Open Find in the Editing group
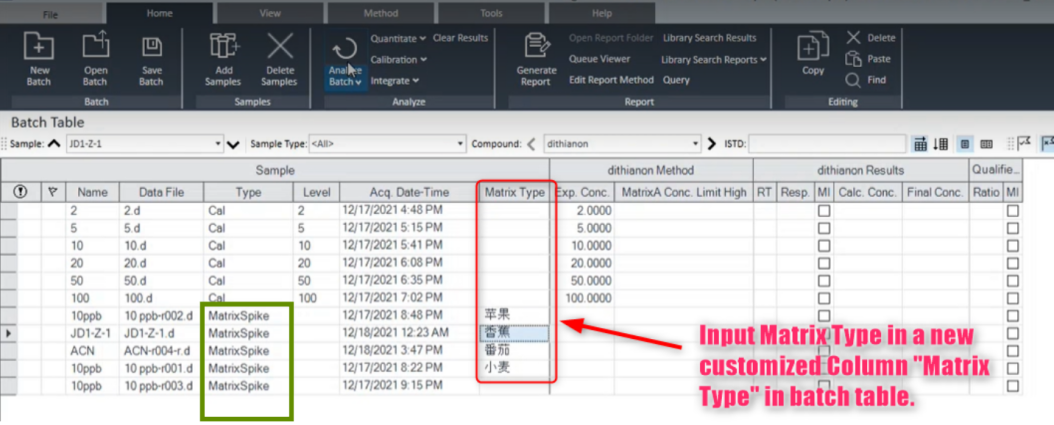Viewport: 1054px width, 425px height. click(866, 80)
